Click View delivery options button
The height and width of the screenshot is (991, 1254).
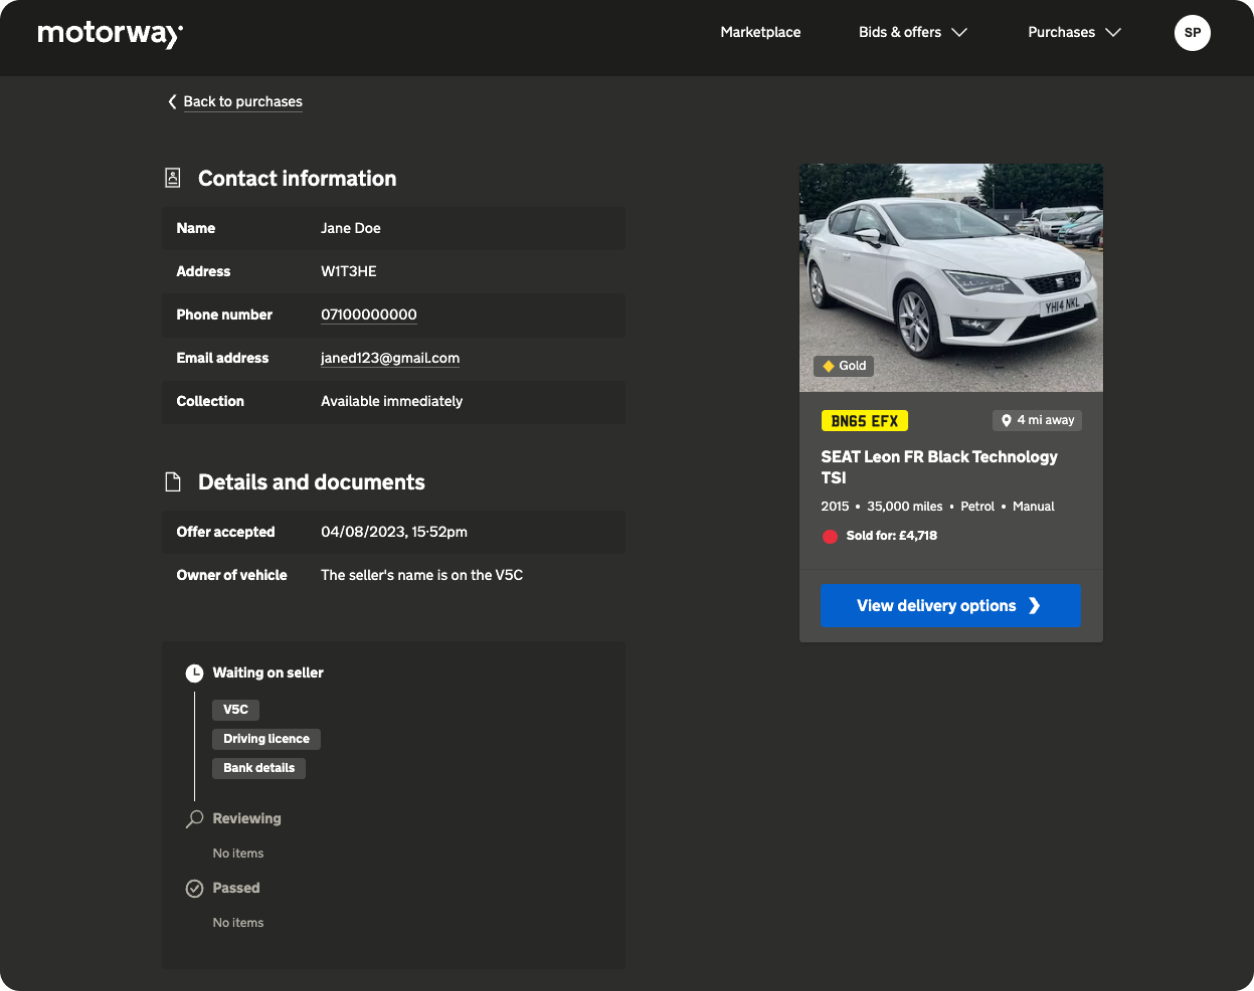[951, 606]
